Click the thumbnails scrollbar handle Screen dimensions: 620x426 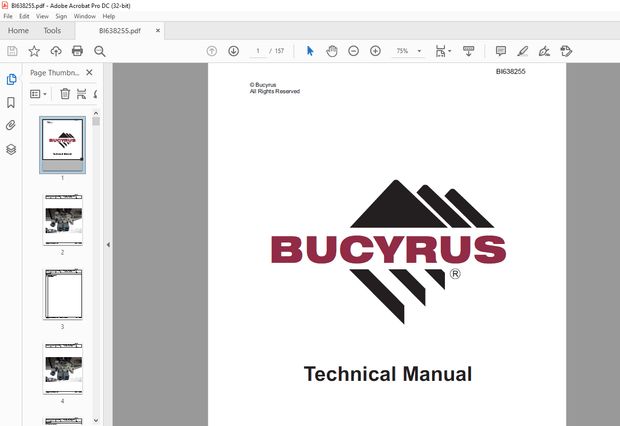(x=96, y=121)
